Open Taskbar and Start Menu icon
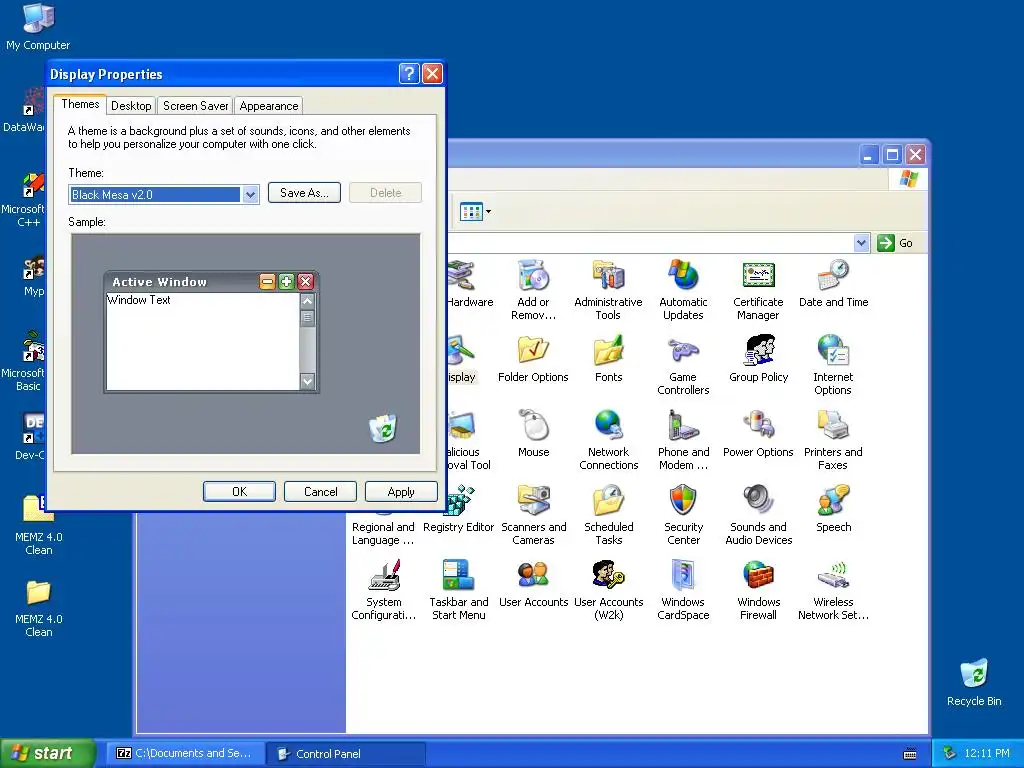Screen dimensions: 1024x768 (x=458, y=590)
